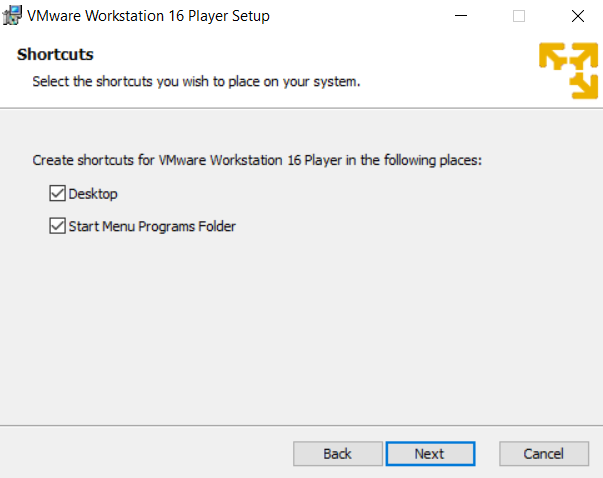Uncheck the Desktop shortcut checkbox
The height and width of the screenshot is (478, 603).
pyautogui.click(x=57, y=193)
